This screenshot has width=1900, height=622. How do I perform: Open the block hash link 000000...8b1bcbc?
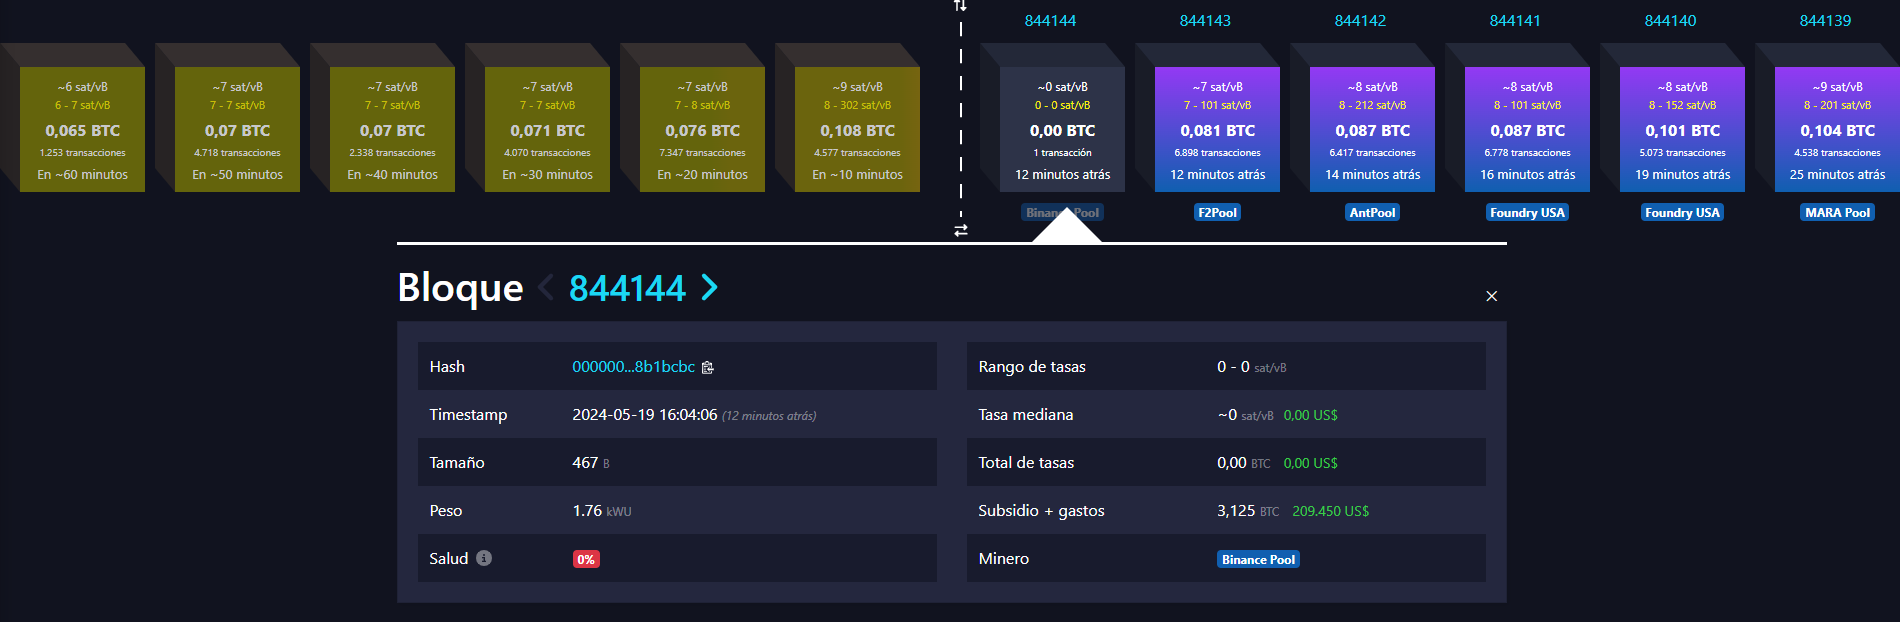click(x=633, y=367)
